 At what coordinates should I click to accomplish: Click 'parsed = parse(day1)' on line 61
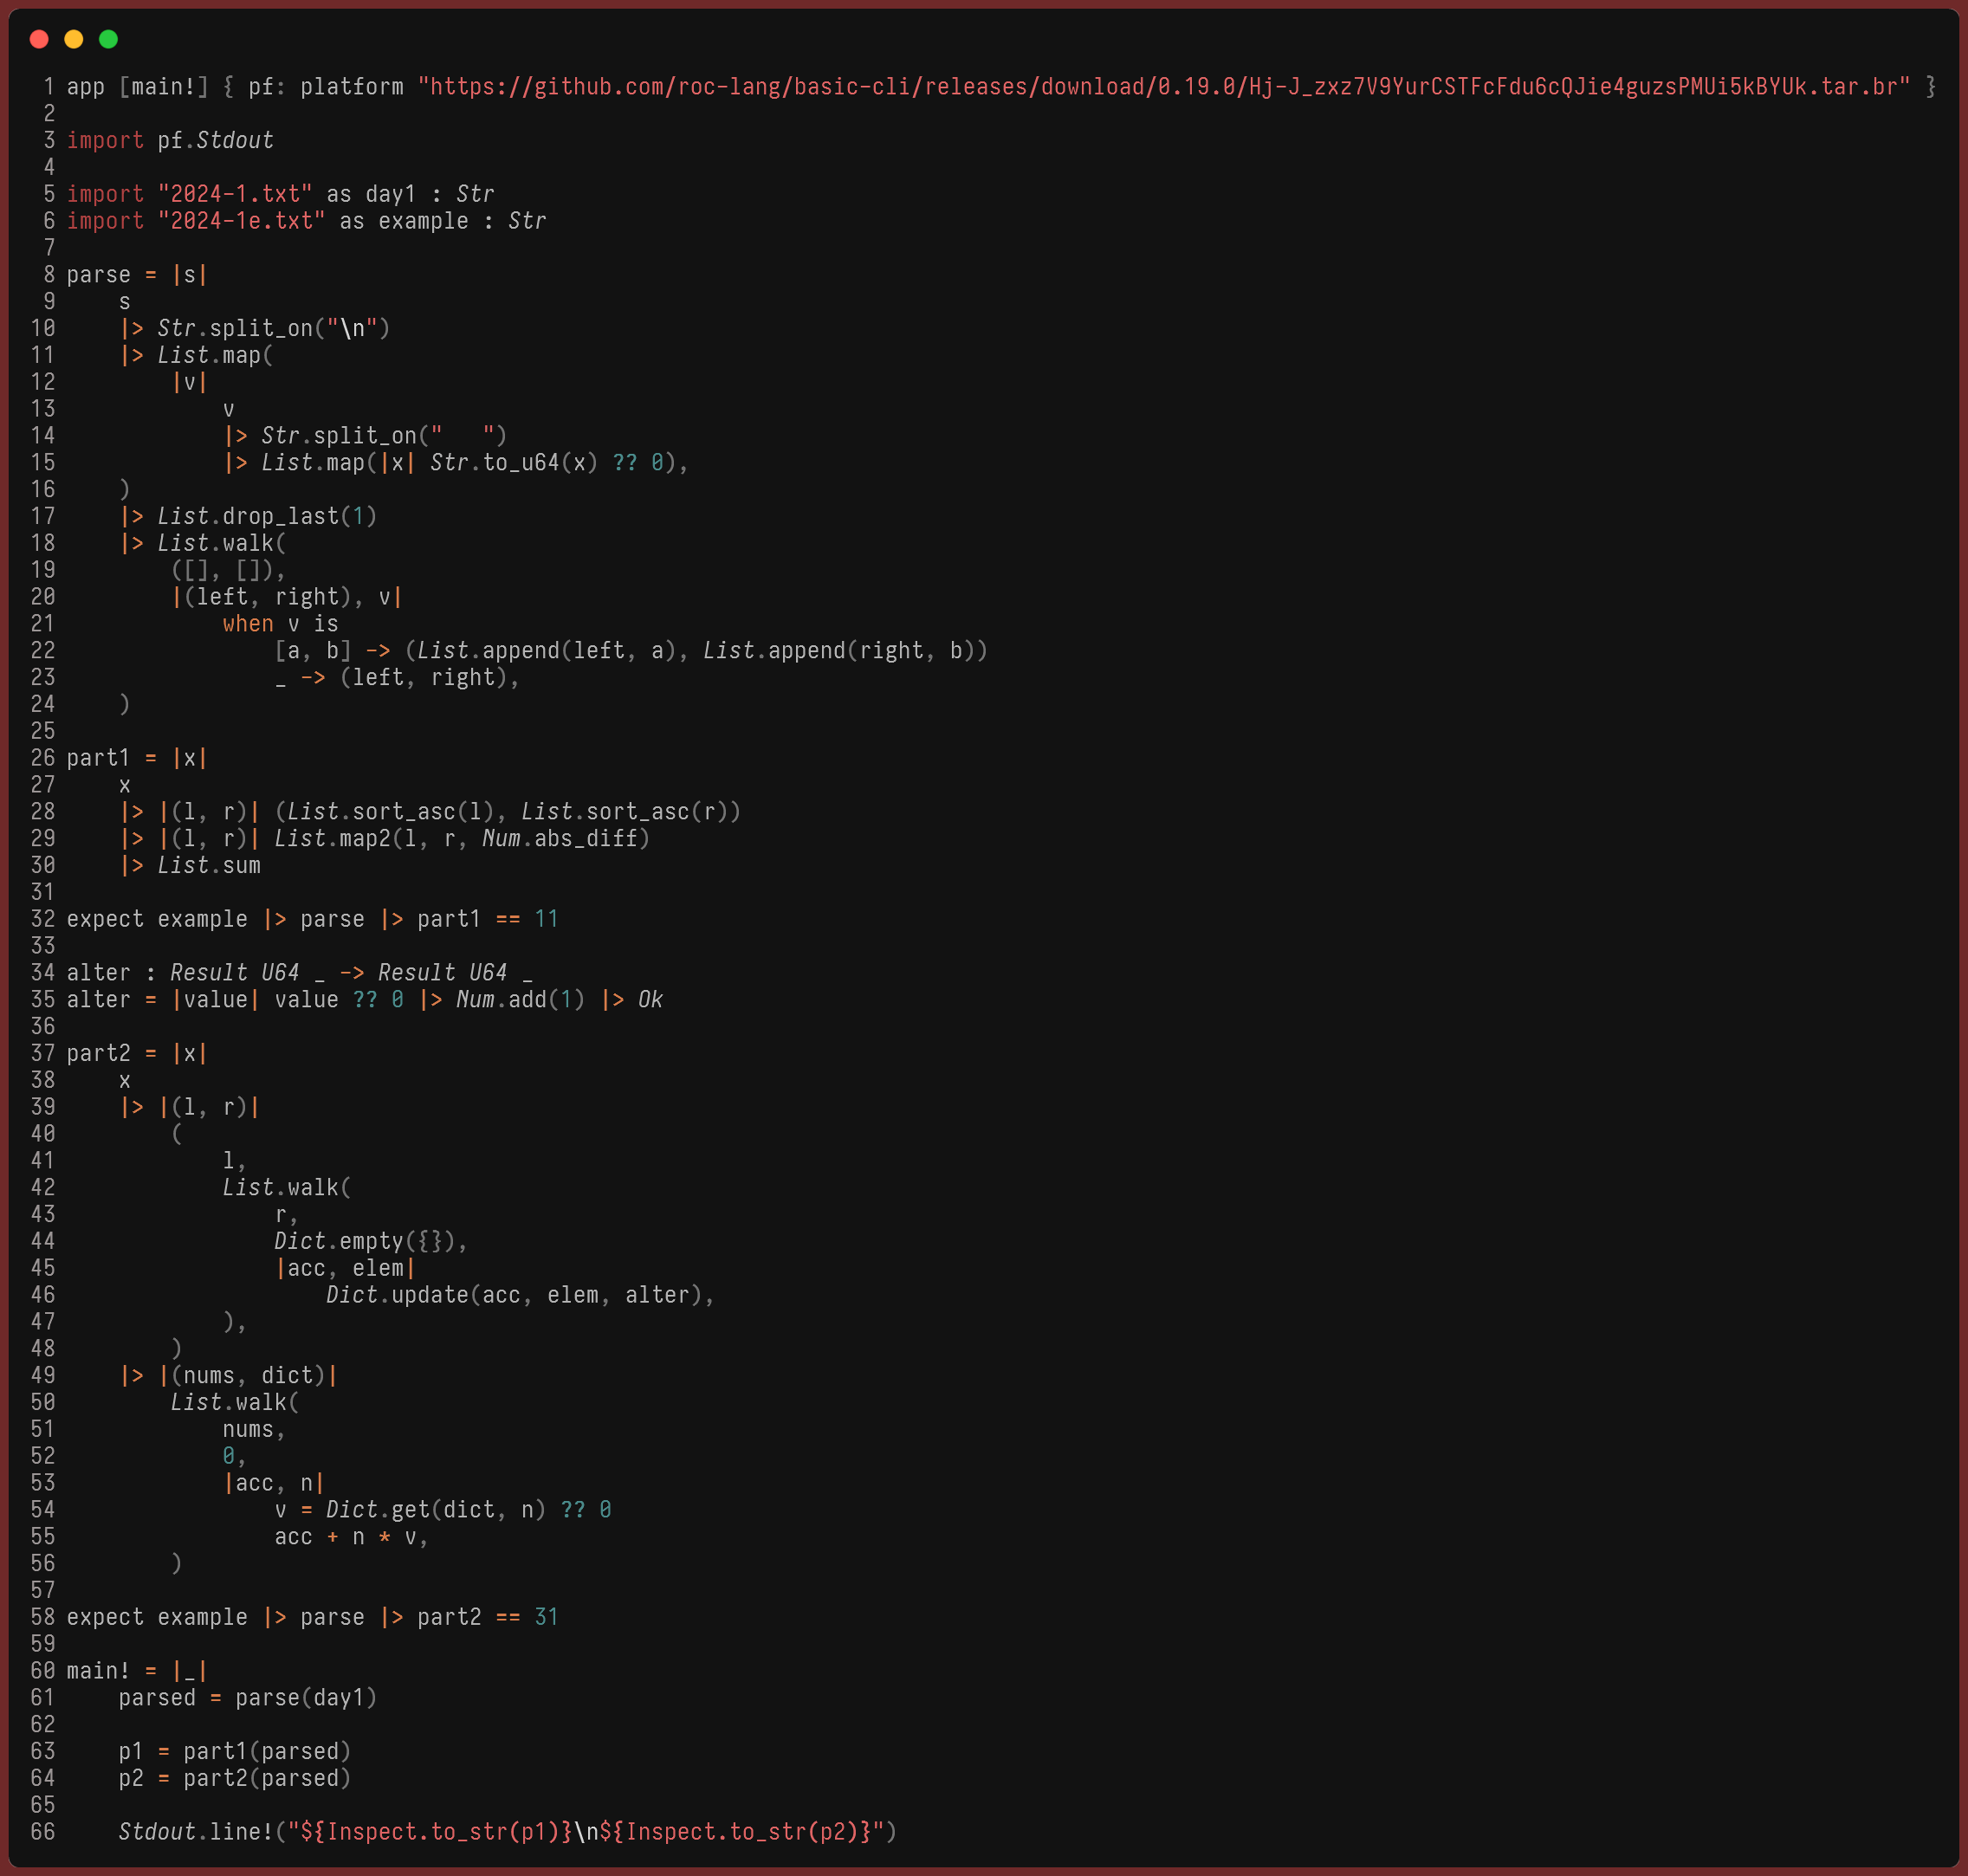pos(248,1698)
